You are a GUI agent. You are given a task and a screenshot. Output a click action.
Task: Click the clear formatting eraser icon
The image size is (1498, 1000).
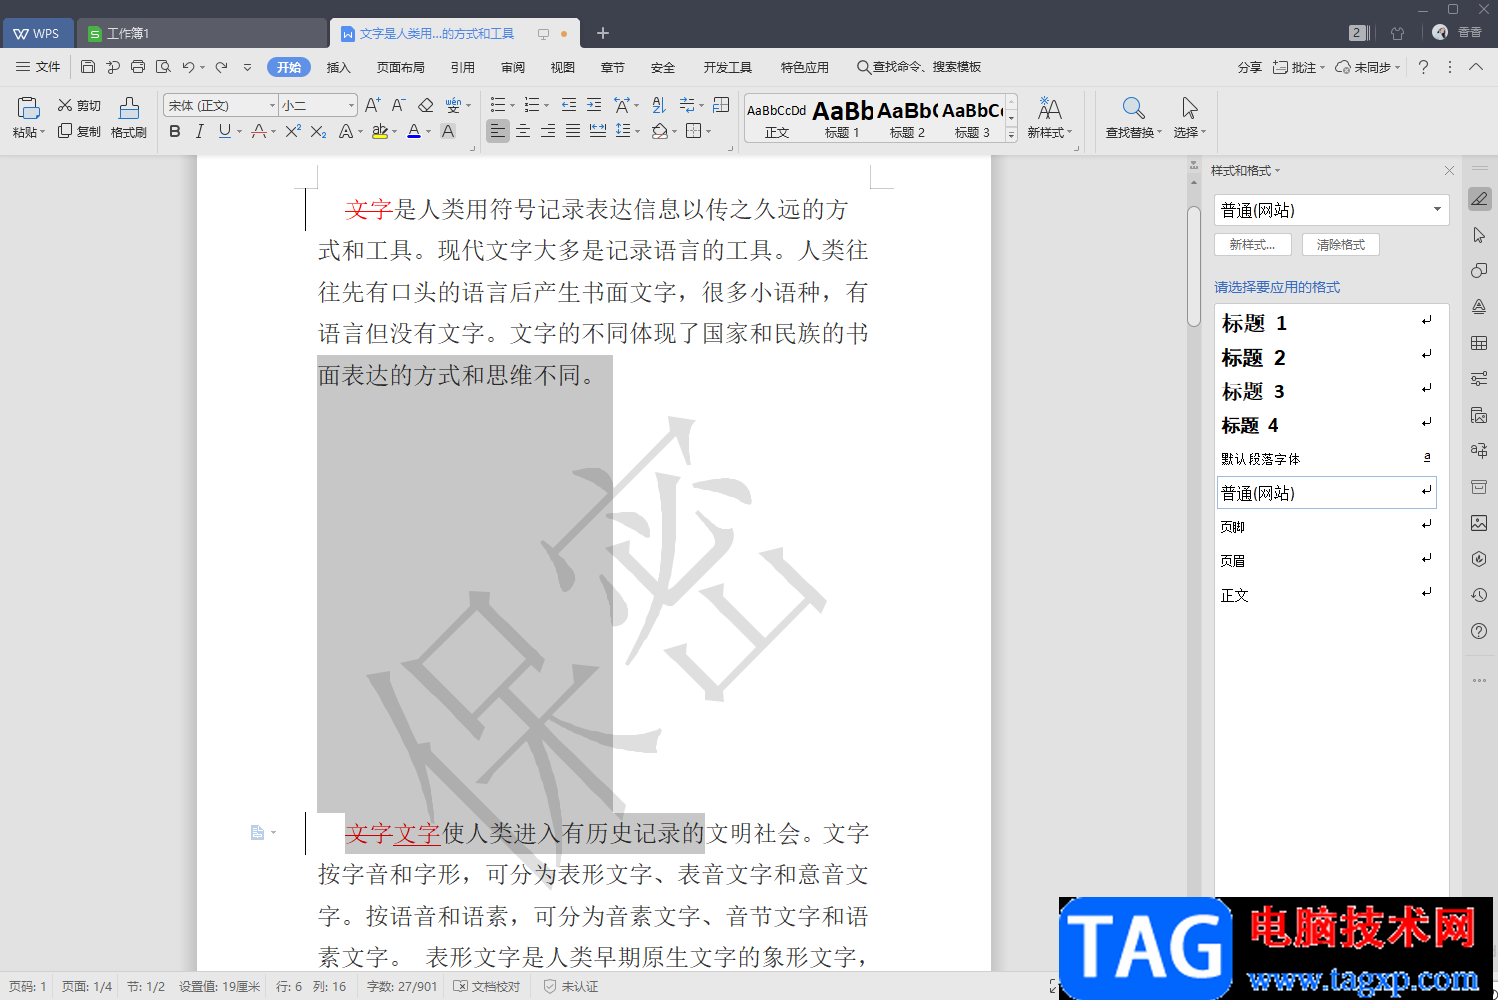(426, 105)
